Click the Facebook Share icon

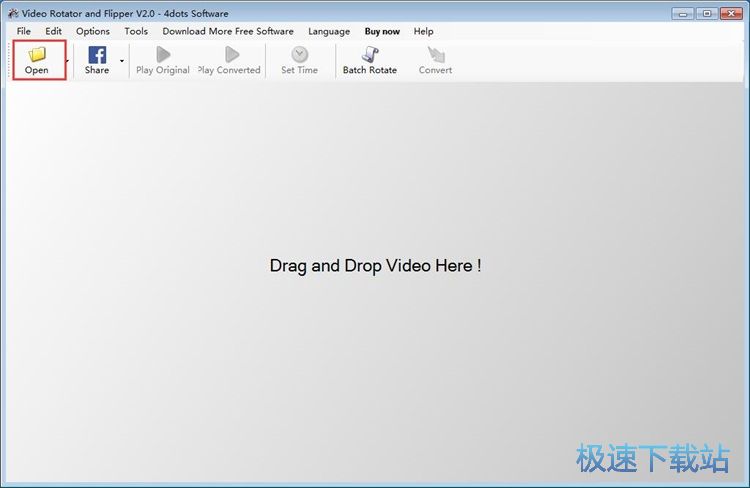pyautogui.click(x=97, y=55)
